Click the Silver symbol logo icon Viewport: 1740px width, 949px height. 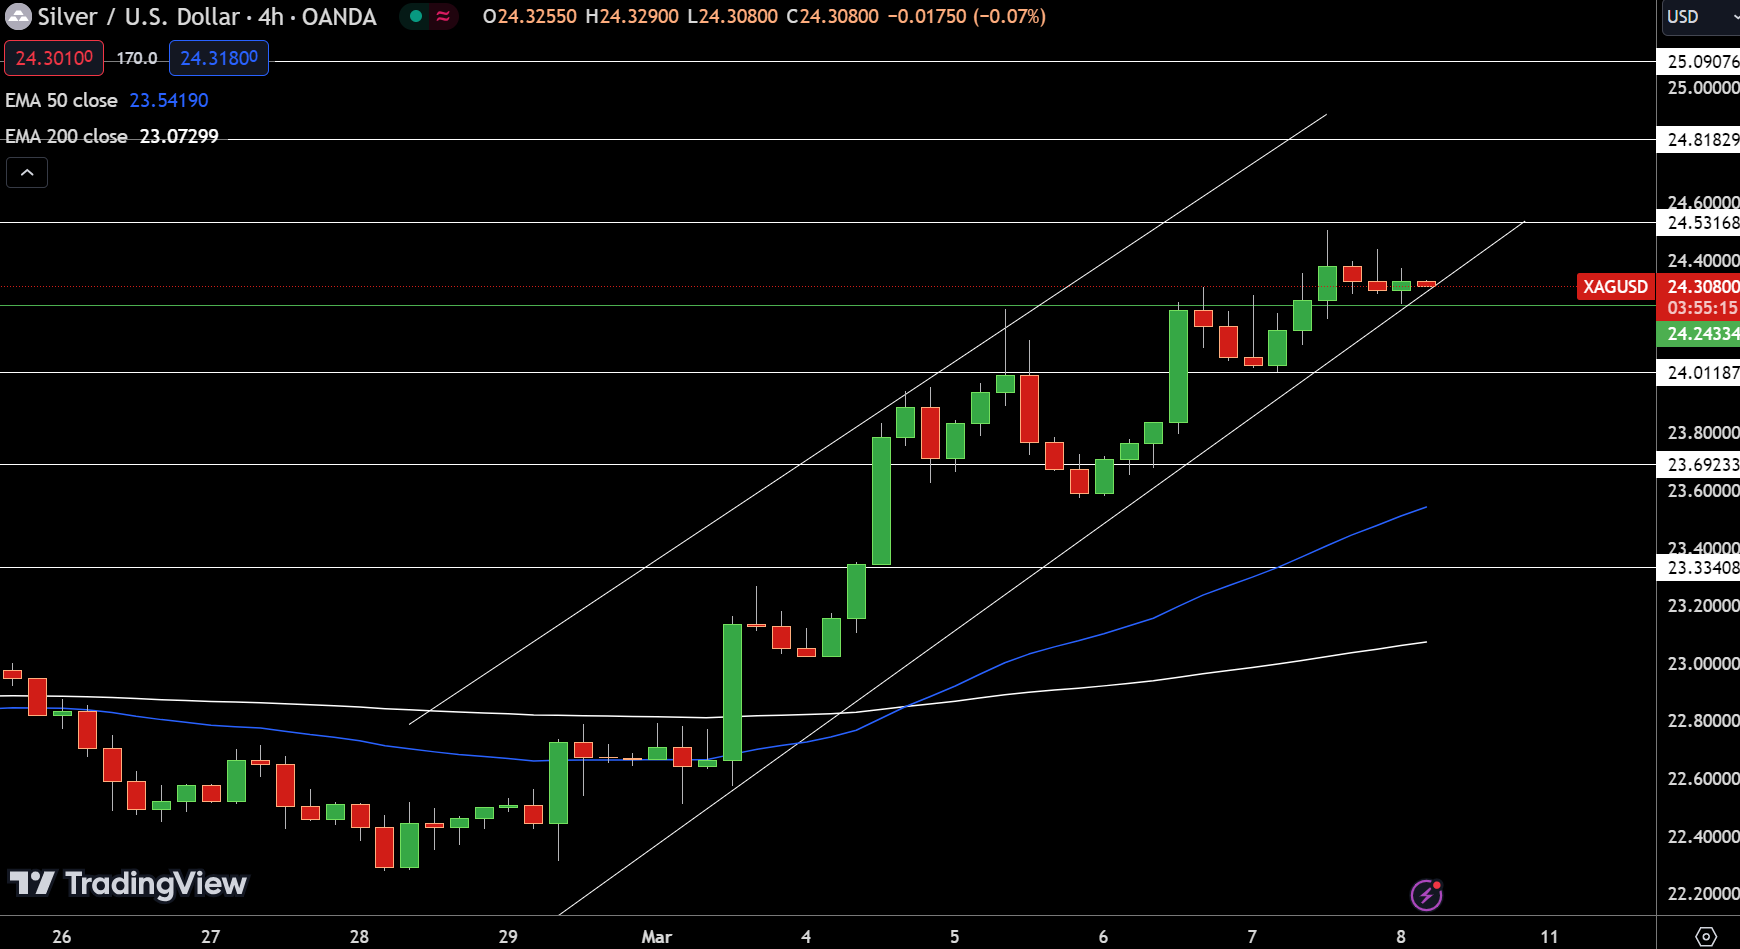coord(18,17)
